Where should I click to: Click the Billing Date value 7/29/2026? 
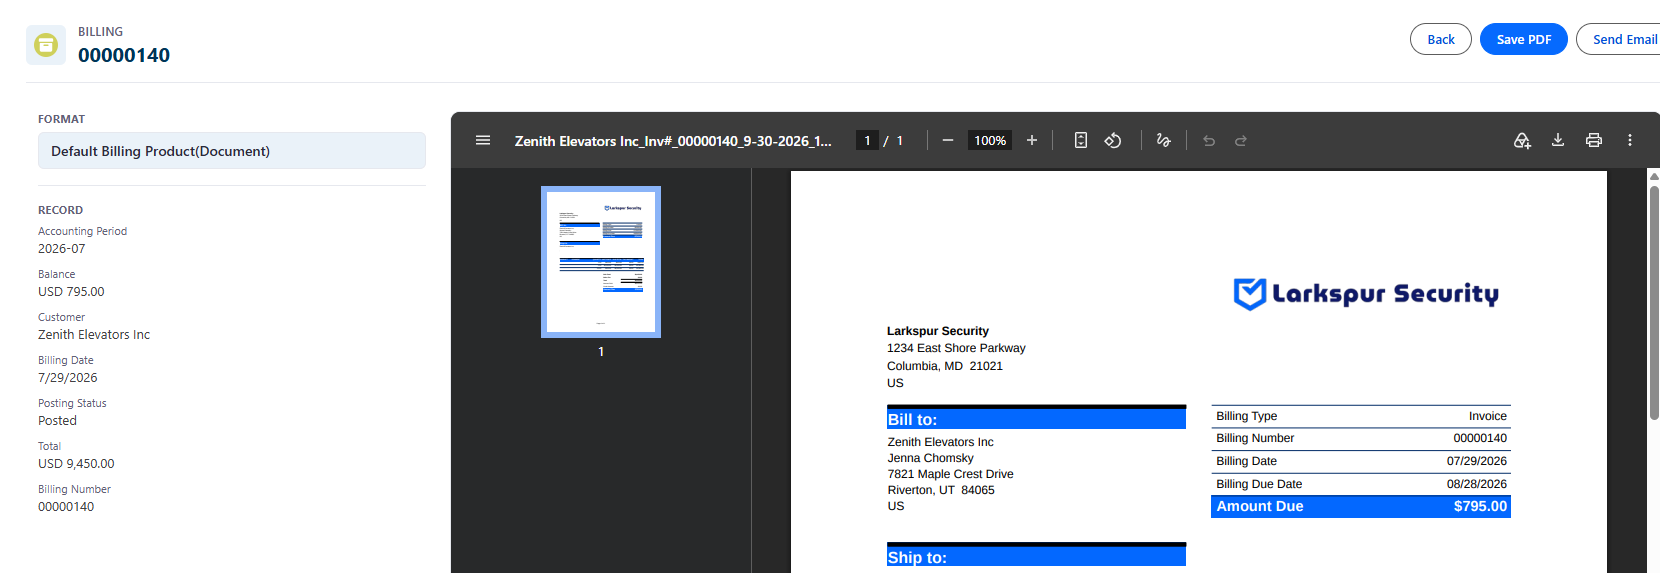tap(68, 378)
